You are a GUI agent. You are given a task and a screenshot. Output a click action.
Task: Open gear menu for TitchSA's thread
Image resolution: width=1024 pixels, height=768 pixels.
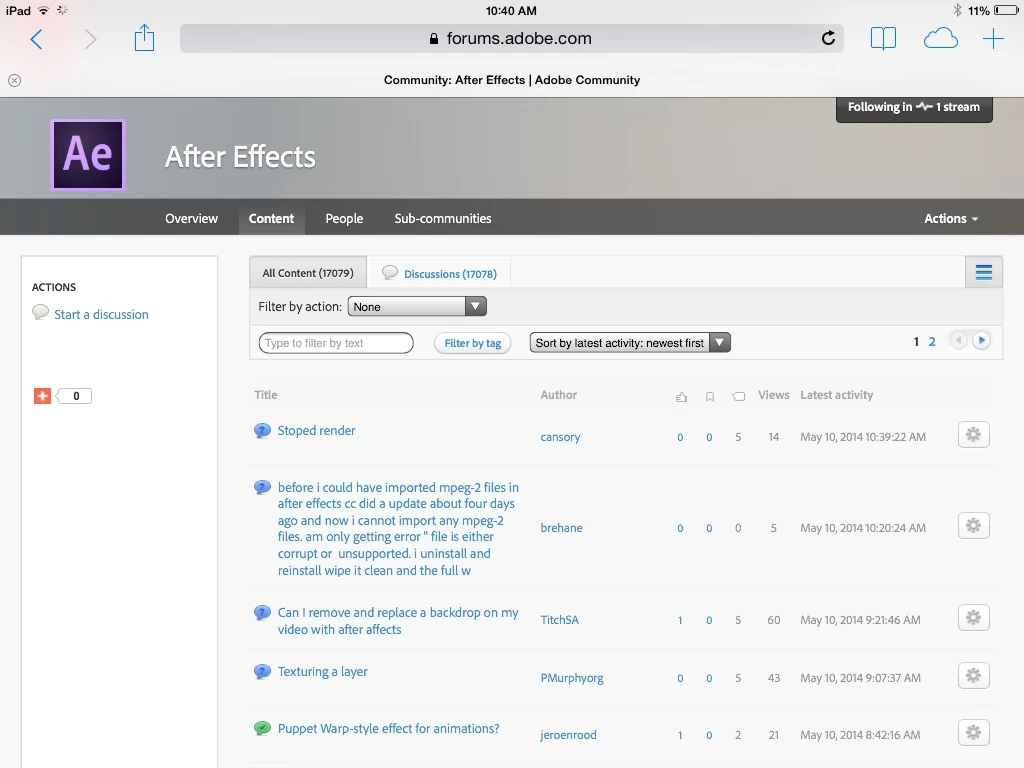click(x=973, y=618)
